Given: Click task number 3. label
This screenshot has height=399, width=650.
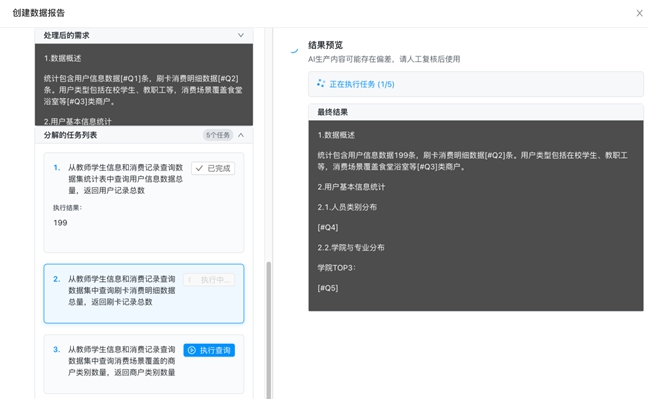Looking at the screenshot, I should pos(57,349).
